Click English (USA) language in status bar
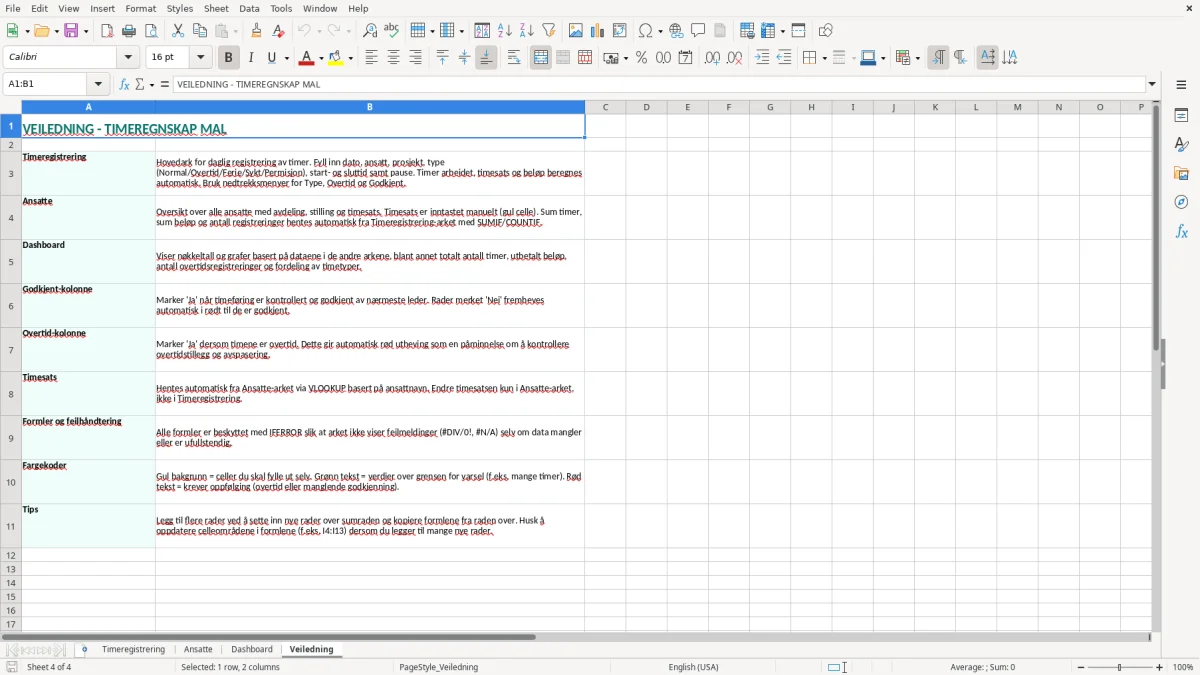The height and width of the screenshot is (675, 1200). tap(693, 667)
